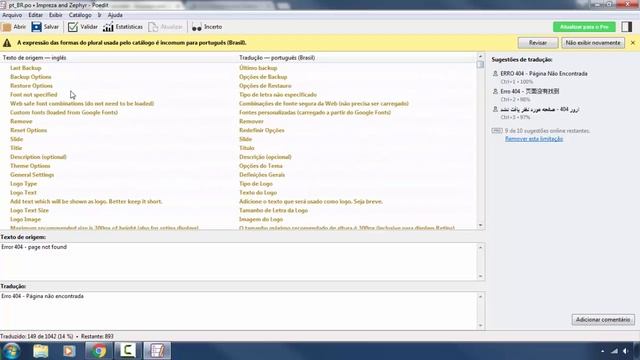Click the green Atualizar para o Pro button
640x360 pixels.
[x=584, y=27]
